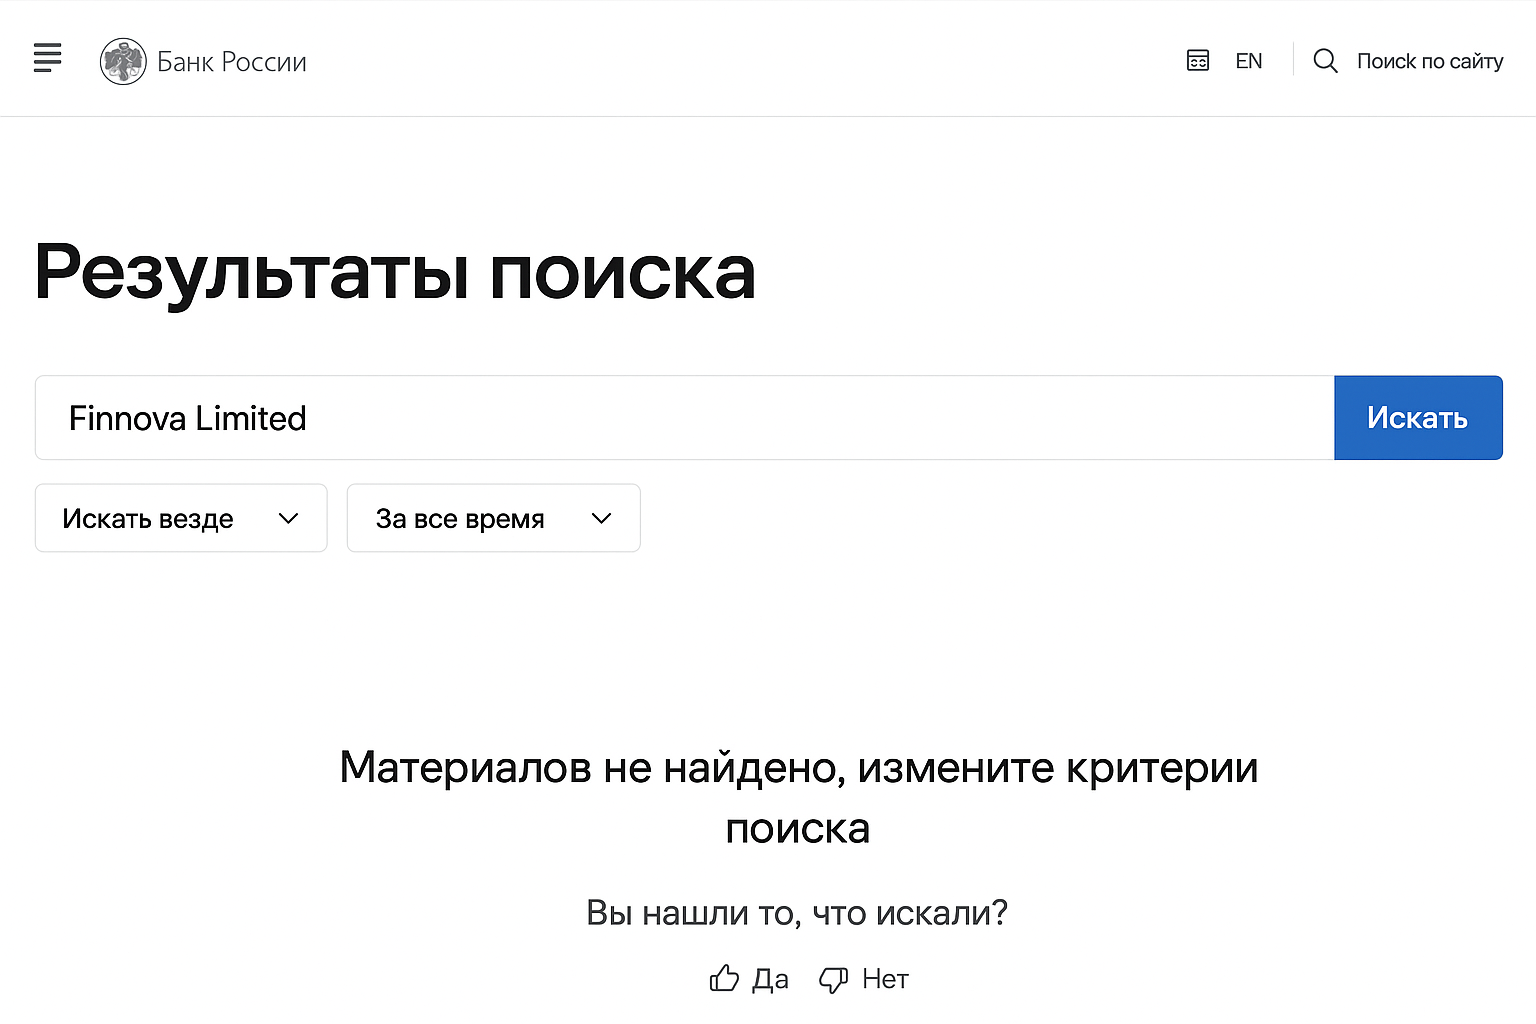Expand the За все время dropdown
Viewport: 1536px width, 1024px height.
click(x=493, y=518)
